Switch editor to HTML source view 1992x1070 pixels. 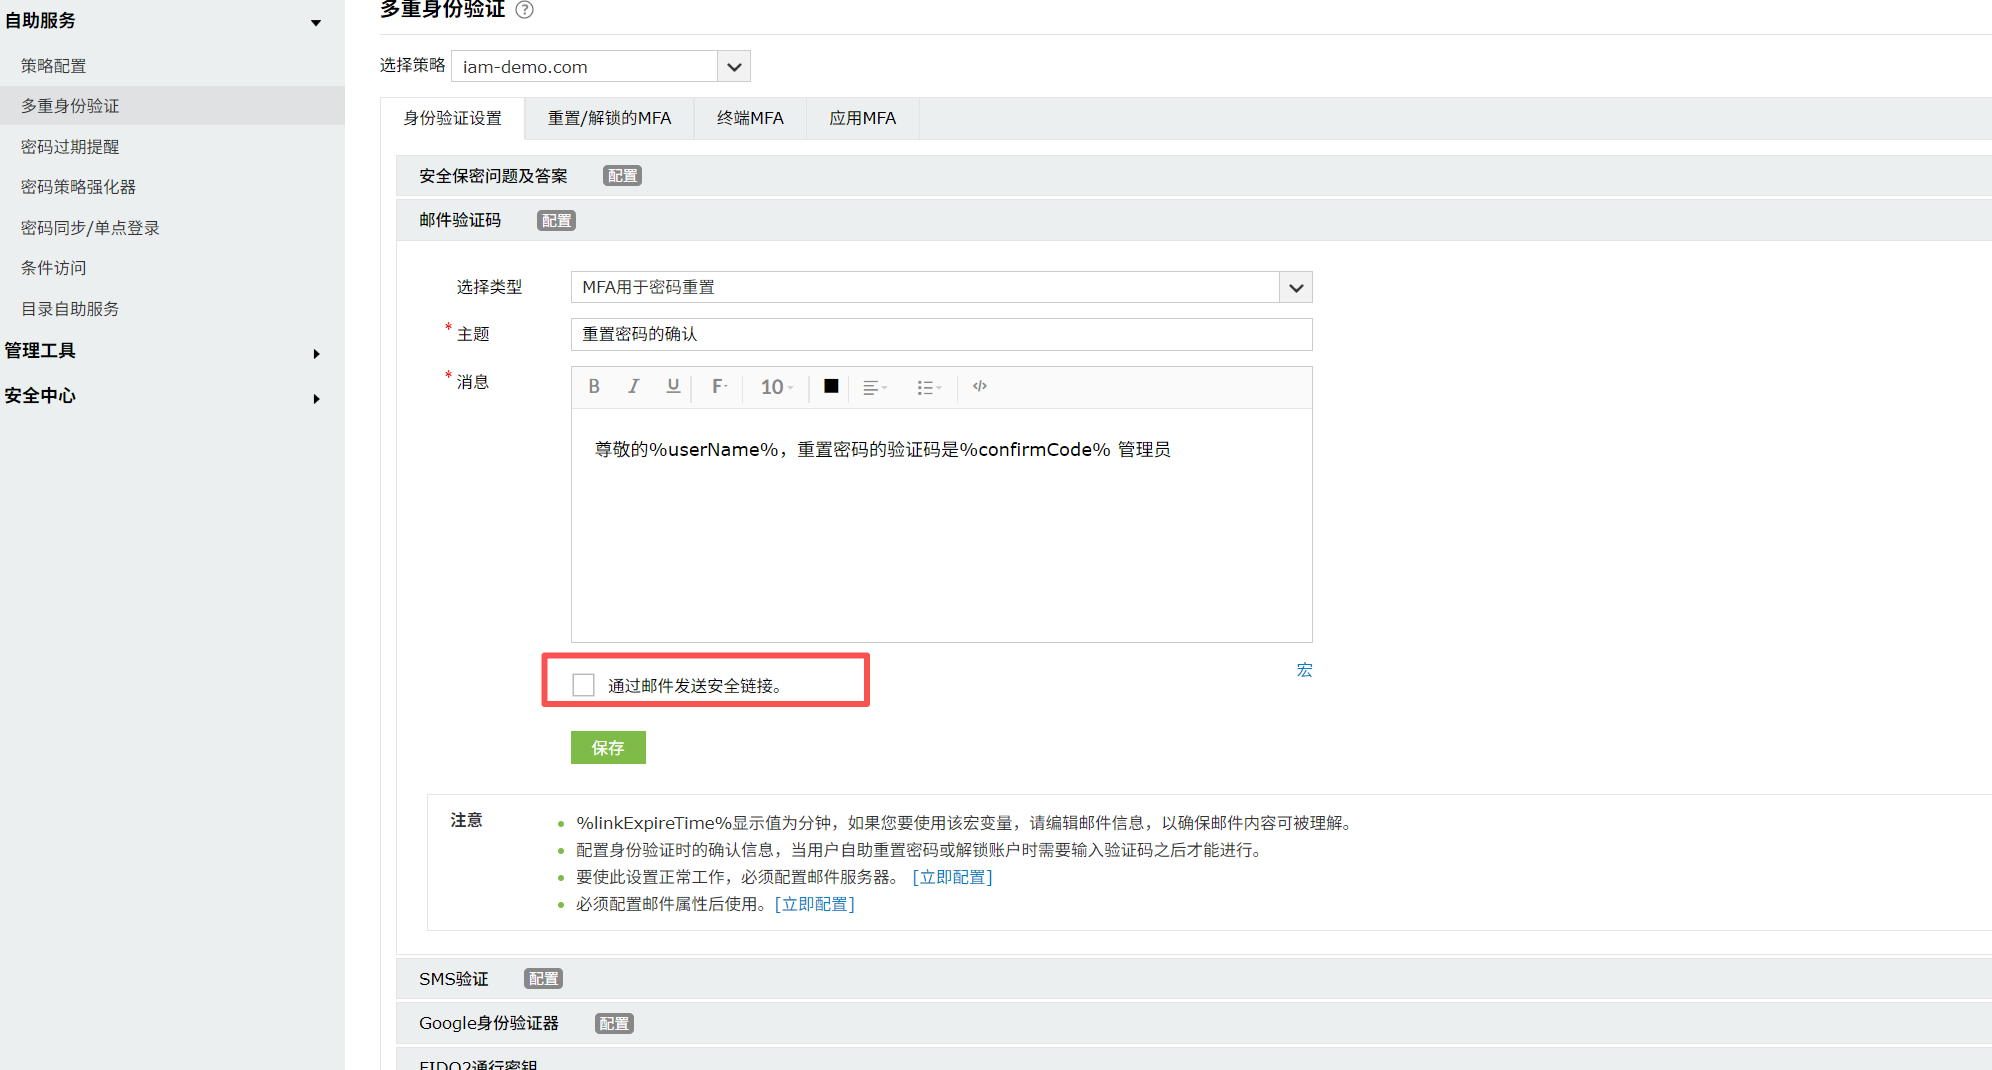(x=980, y=387)
